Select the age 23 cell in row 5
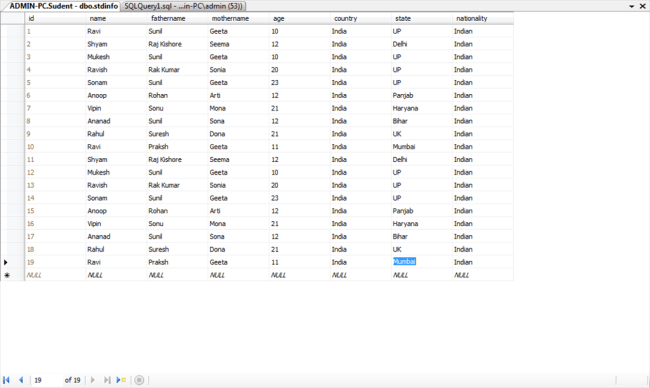 pyautogui.click(x=299, y=82)
